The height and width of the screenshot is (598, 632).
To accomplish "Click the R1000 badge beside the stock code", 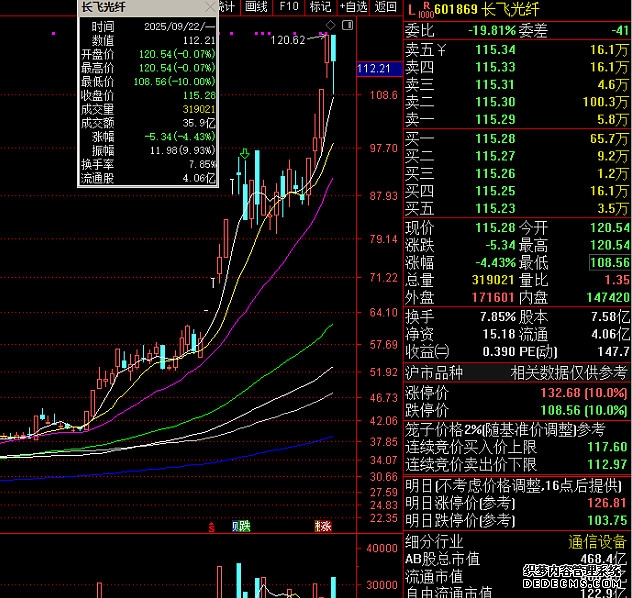I will [x=426, y=9].
